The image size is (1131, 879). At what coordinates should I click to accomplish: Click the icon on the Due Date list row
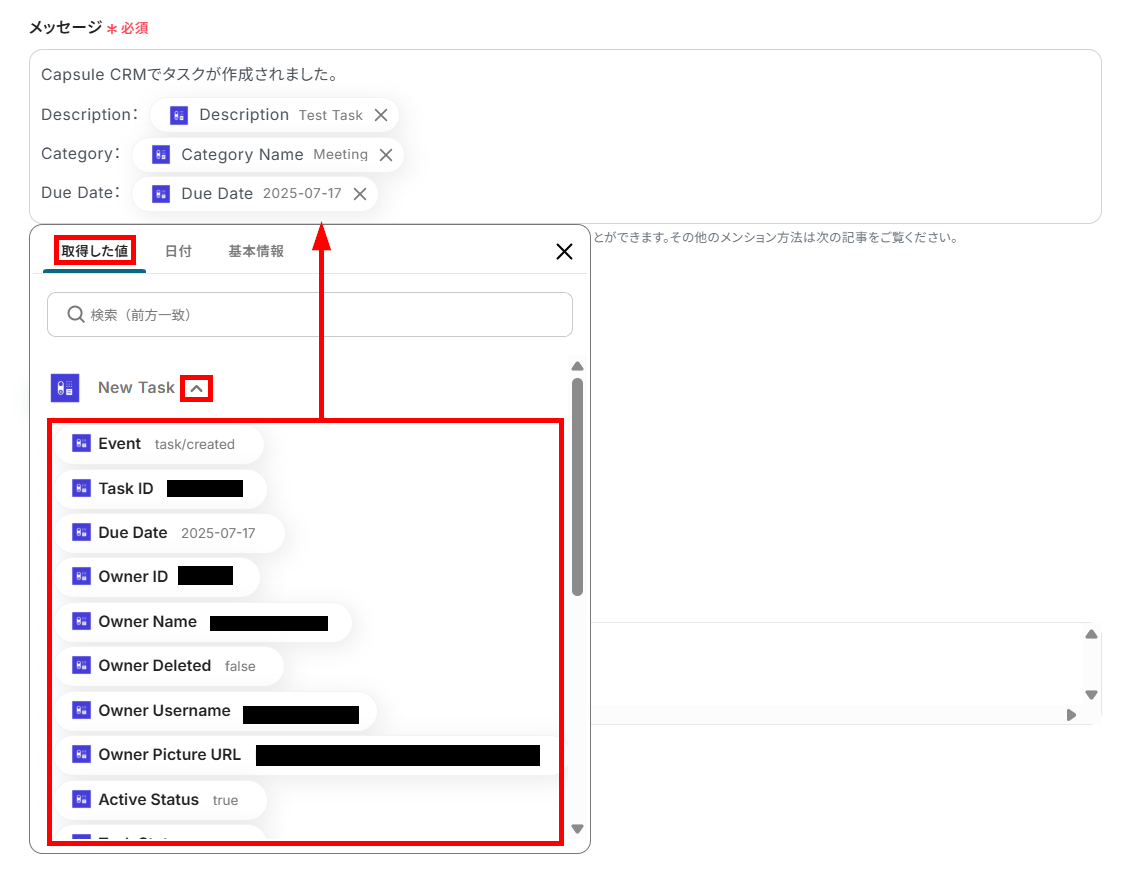(82, 532)
